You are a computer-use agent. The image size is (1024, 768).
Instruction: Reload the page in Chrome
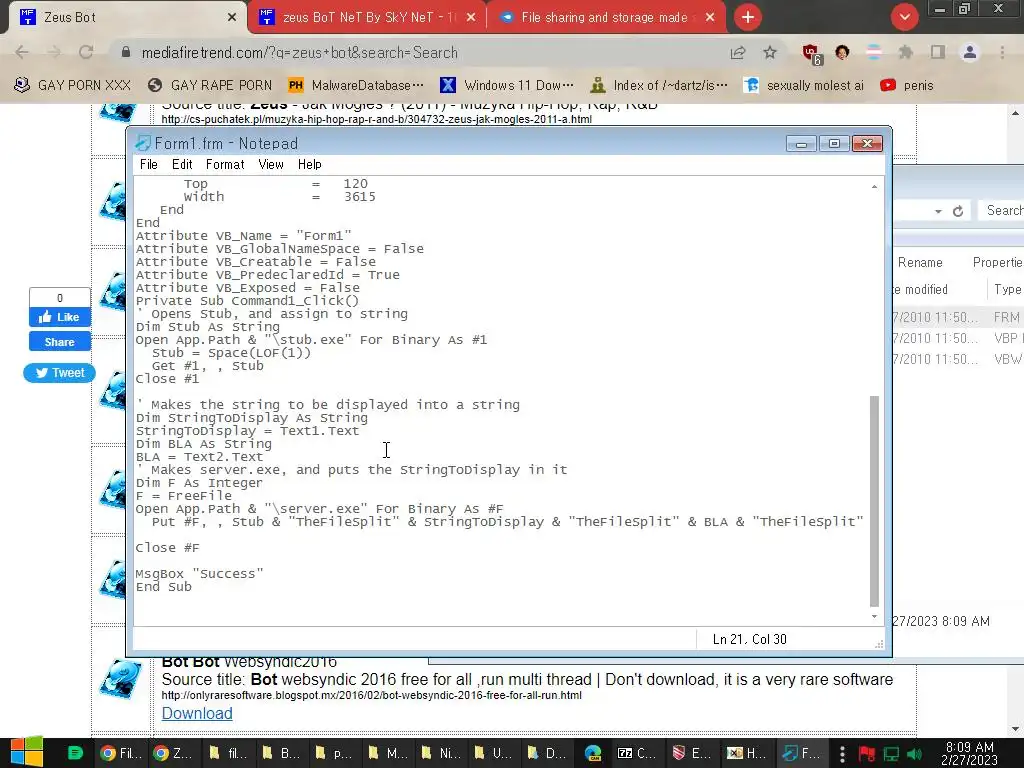click(x=86, y=52)
